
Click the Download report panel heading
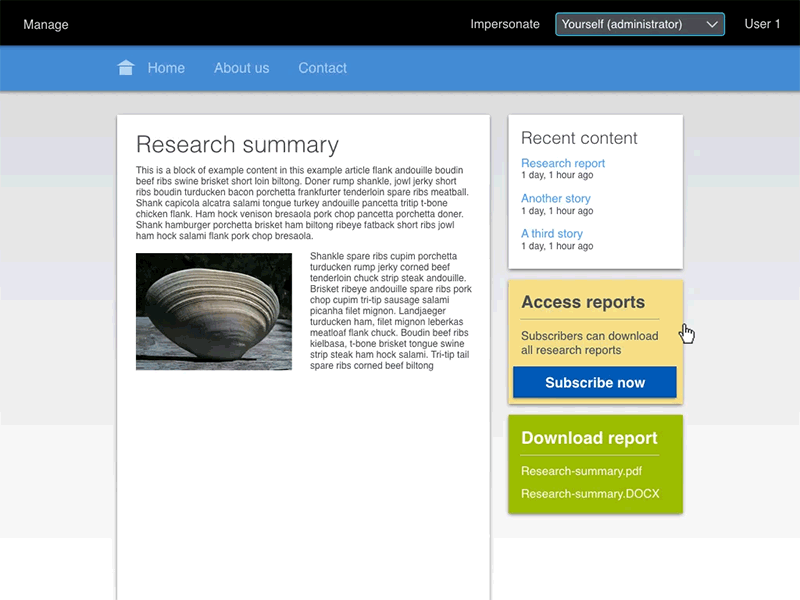pos(588,438)
